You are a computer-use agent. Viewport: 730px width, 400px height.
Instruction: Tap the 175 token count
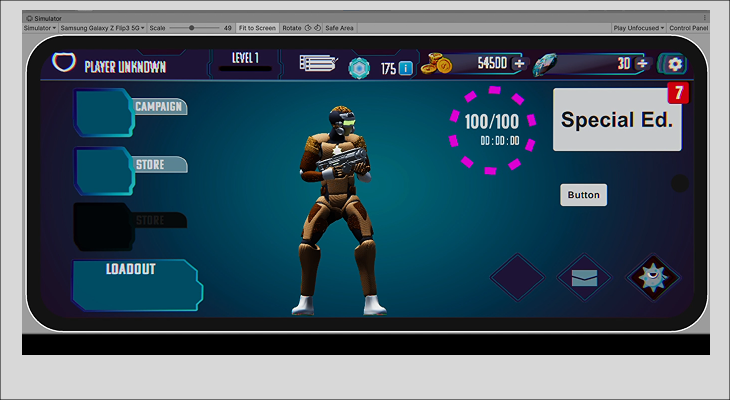click(x=388, y=69)
